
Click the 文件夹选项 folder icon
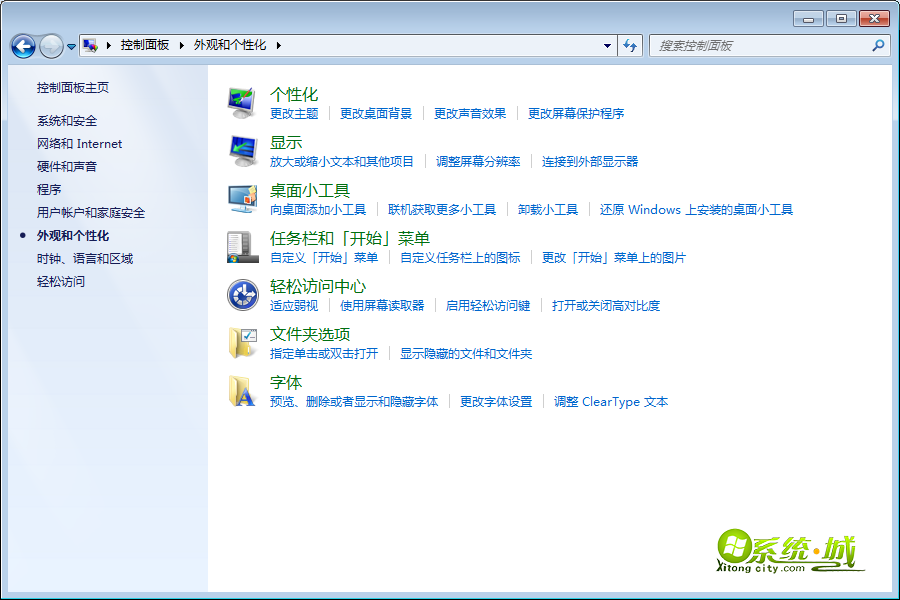tap(242, 342)
